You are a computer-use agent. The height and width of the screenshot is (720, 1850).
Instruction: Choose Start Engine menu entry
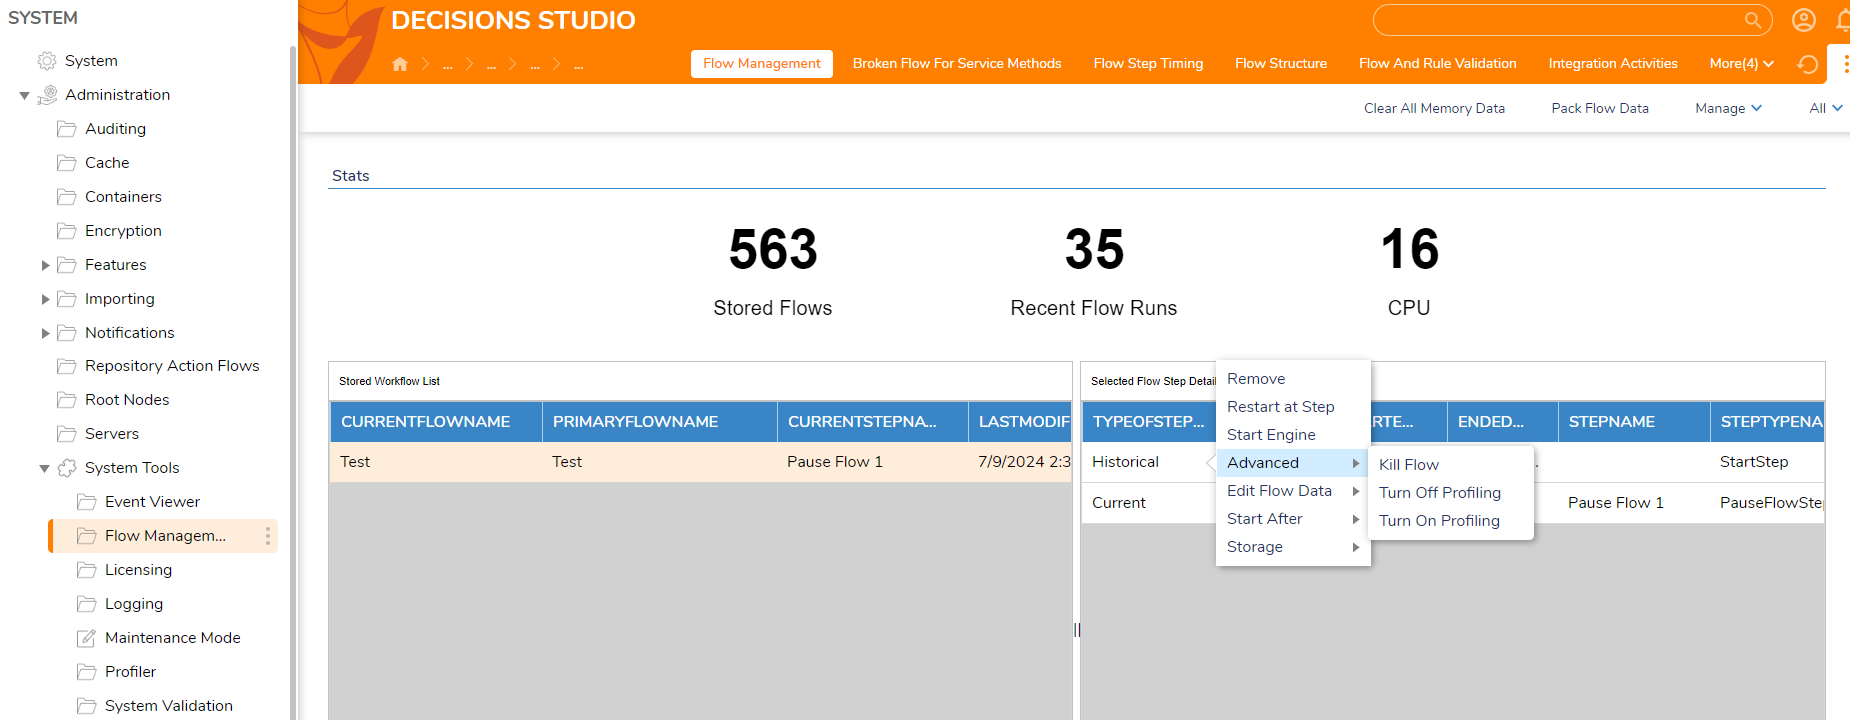click(1293, 435)
